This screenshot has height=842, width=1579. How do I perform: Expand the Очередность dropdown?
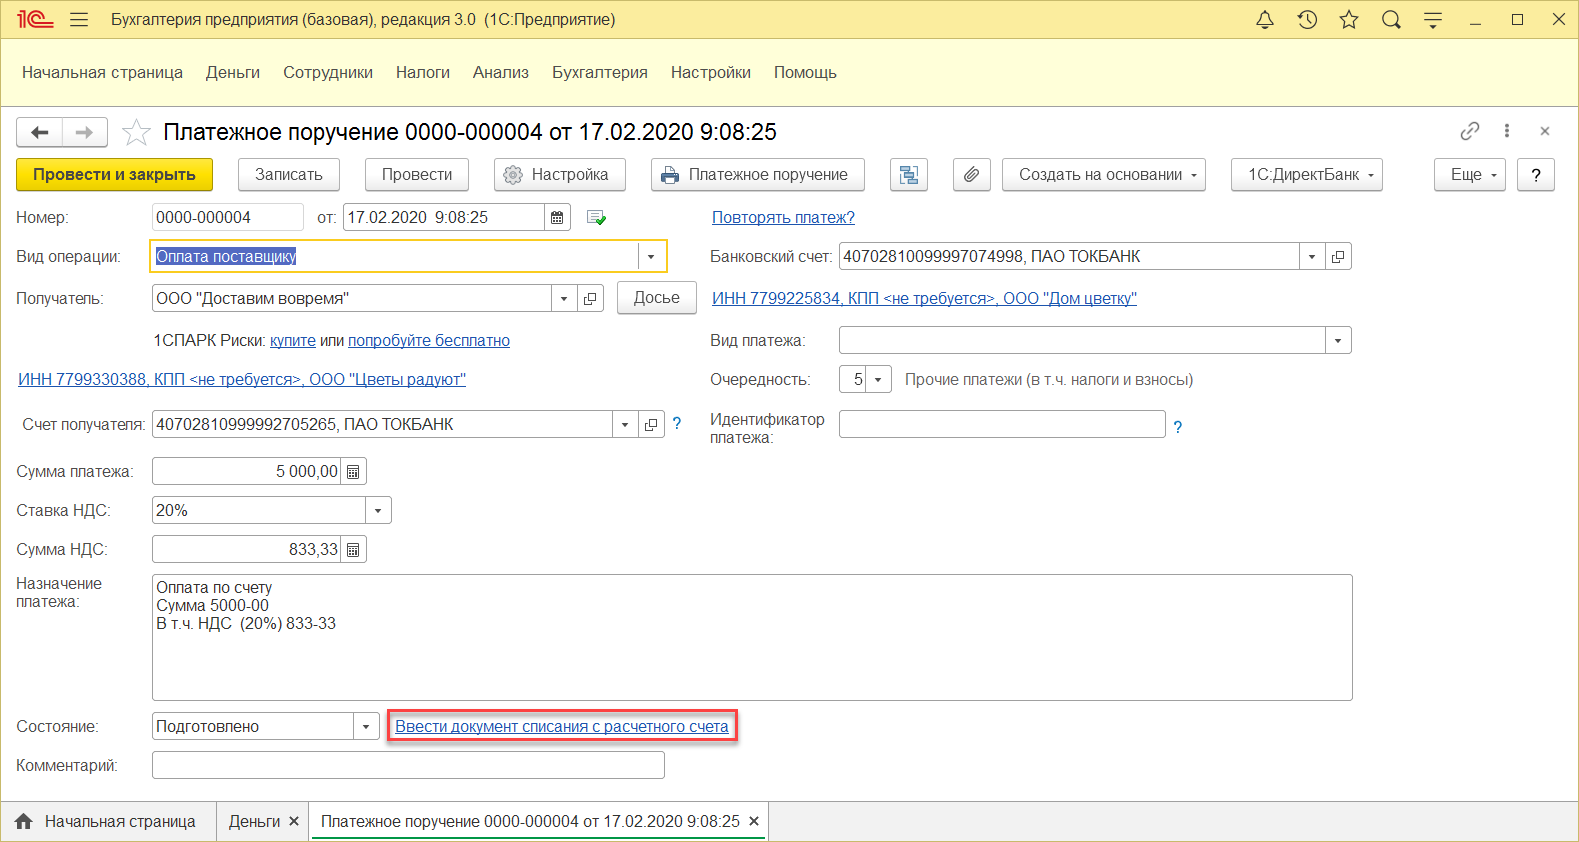(878, 379)
